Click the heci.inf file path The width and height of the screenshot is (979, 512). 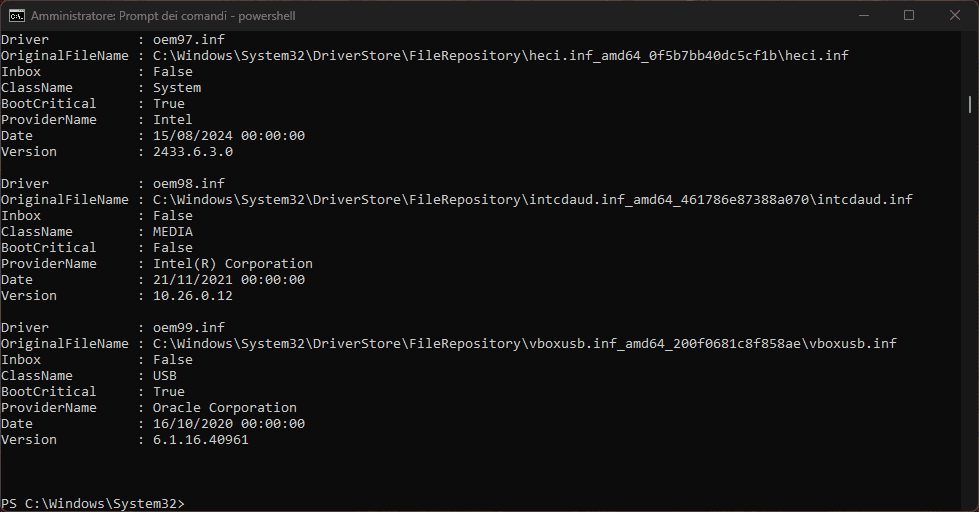point(500,56)
